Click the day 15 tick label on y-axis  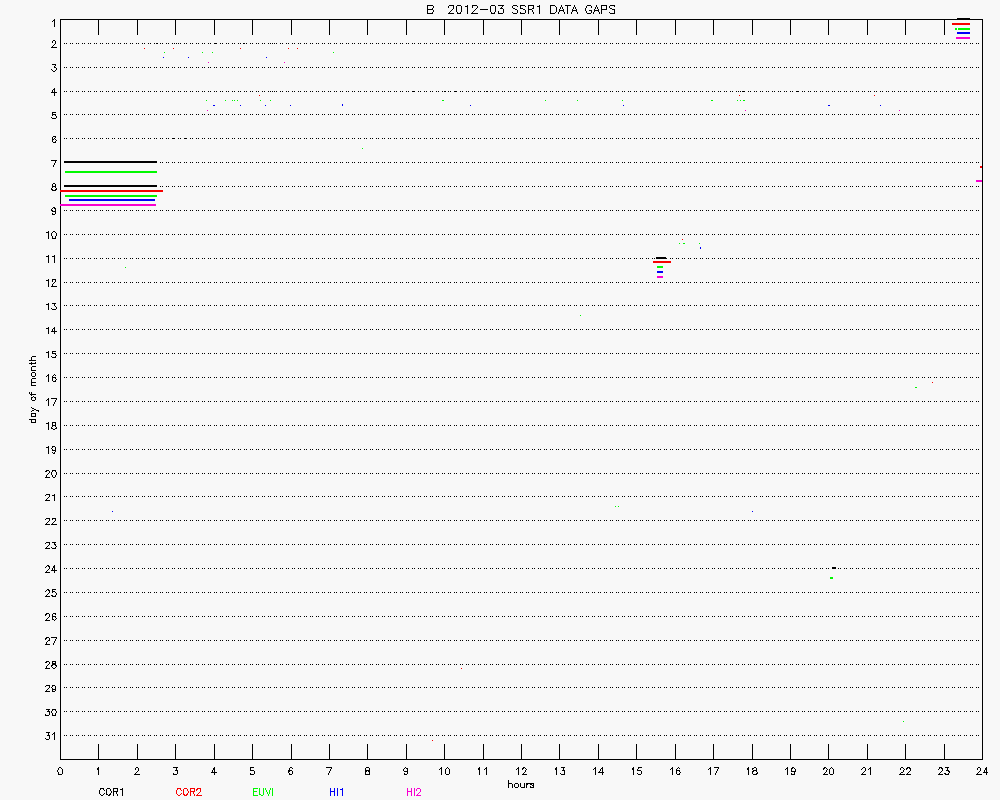click(49, 354)
